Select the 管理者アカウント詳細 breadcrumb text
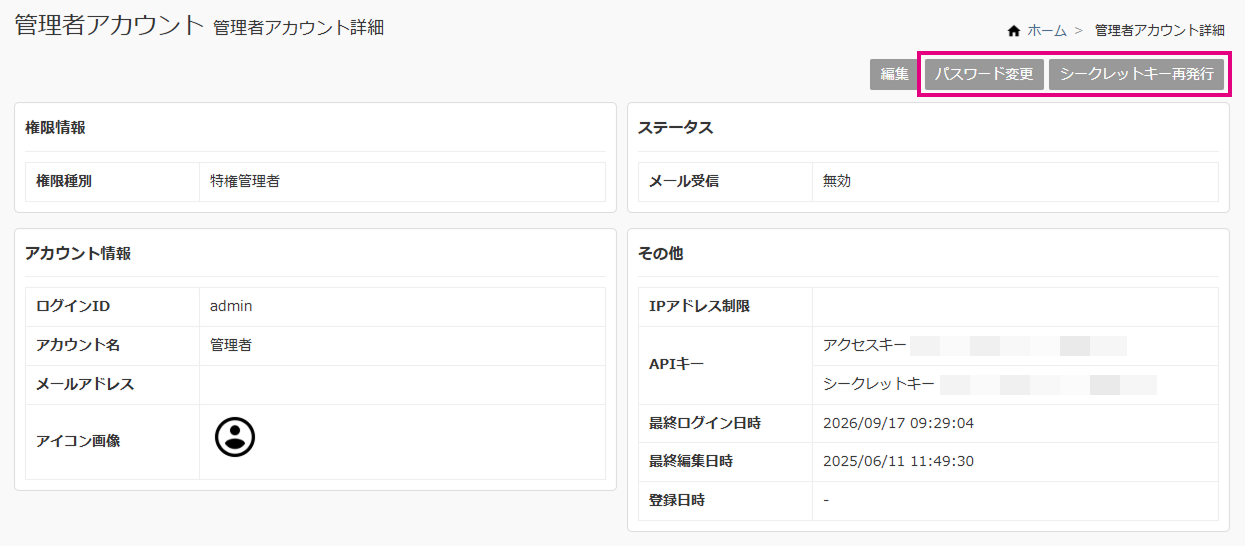This screenshot has height=546, width=1245. [1159, 31]
